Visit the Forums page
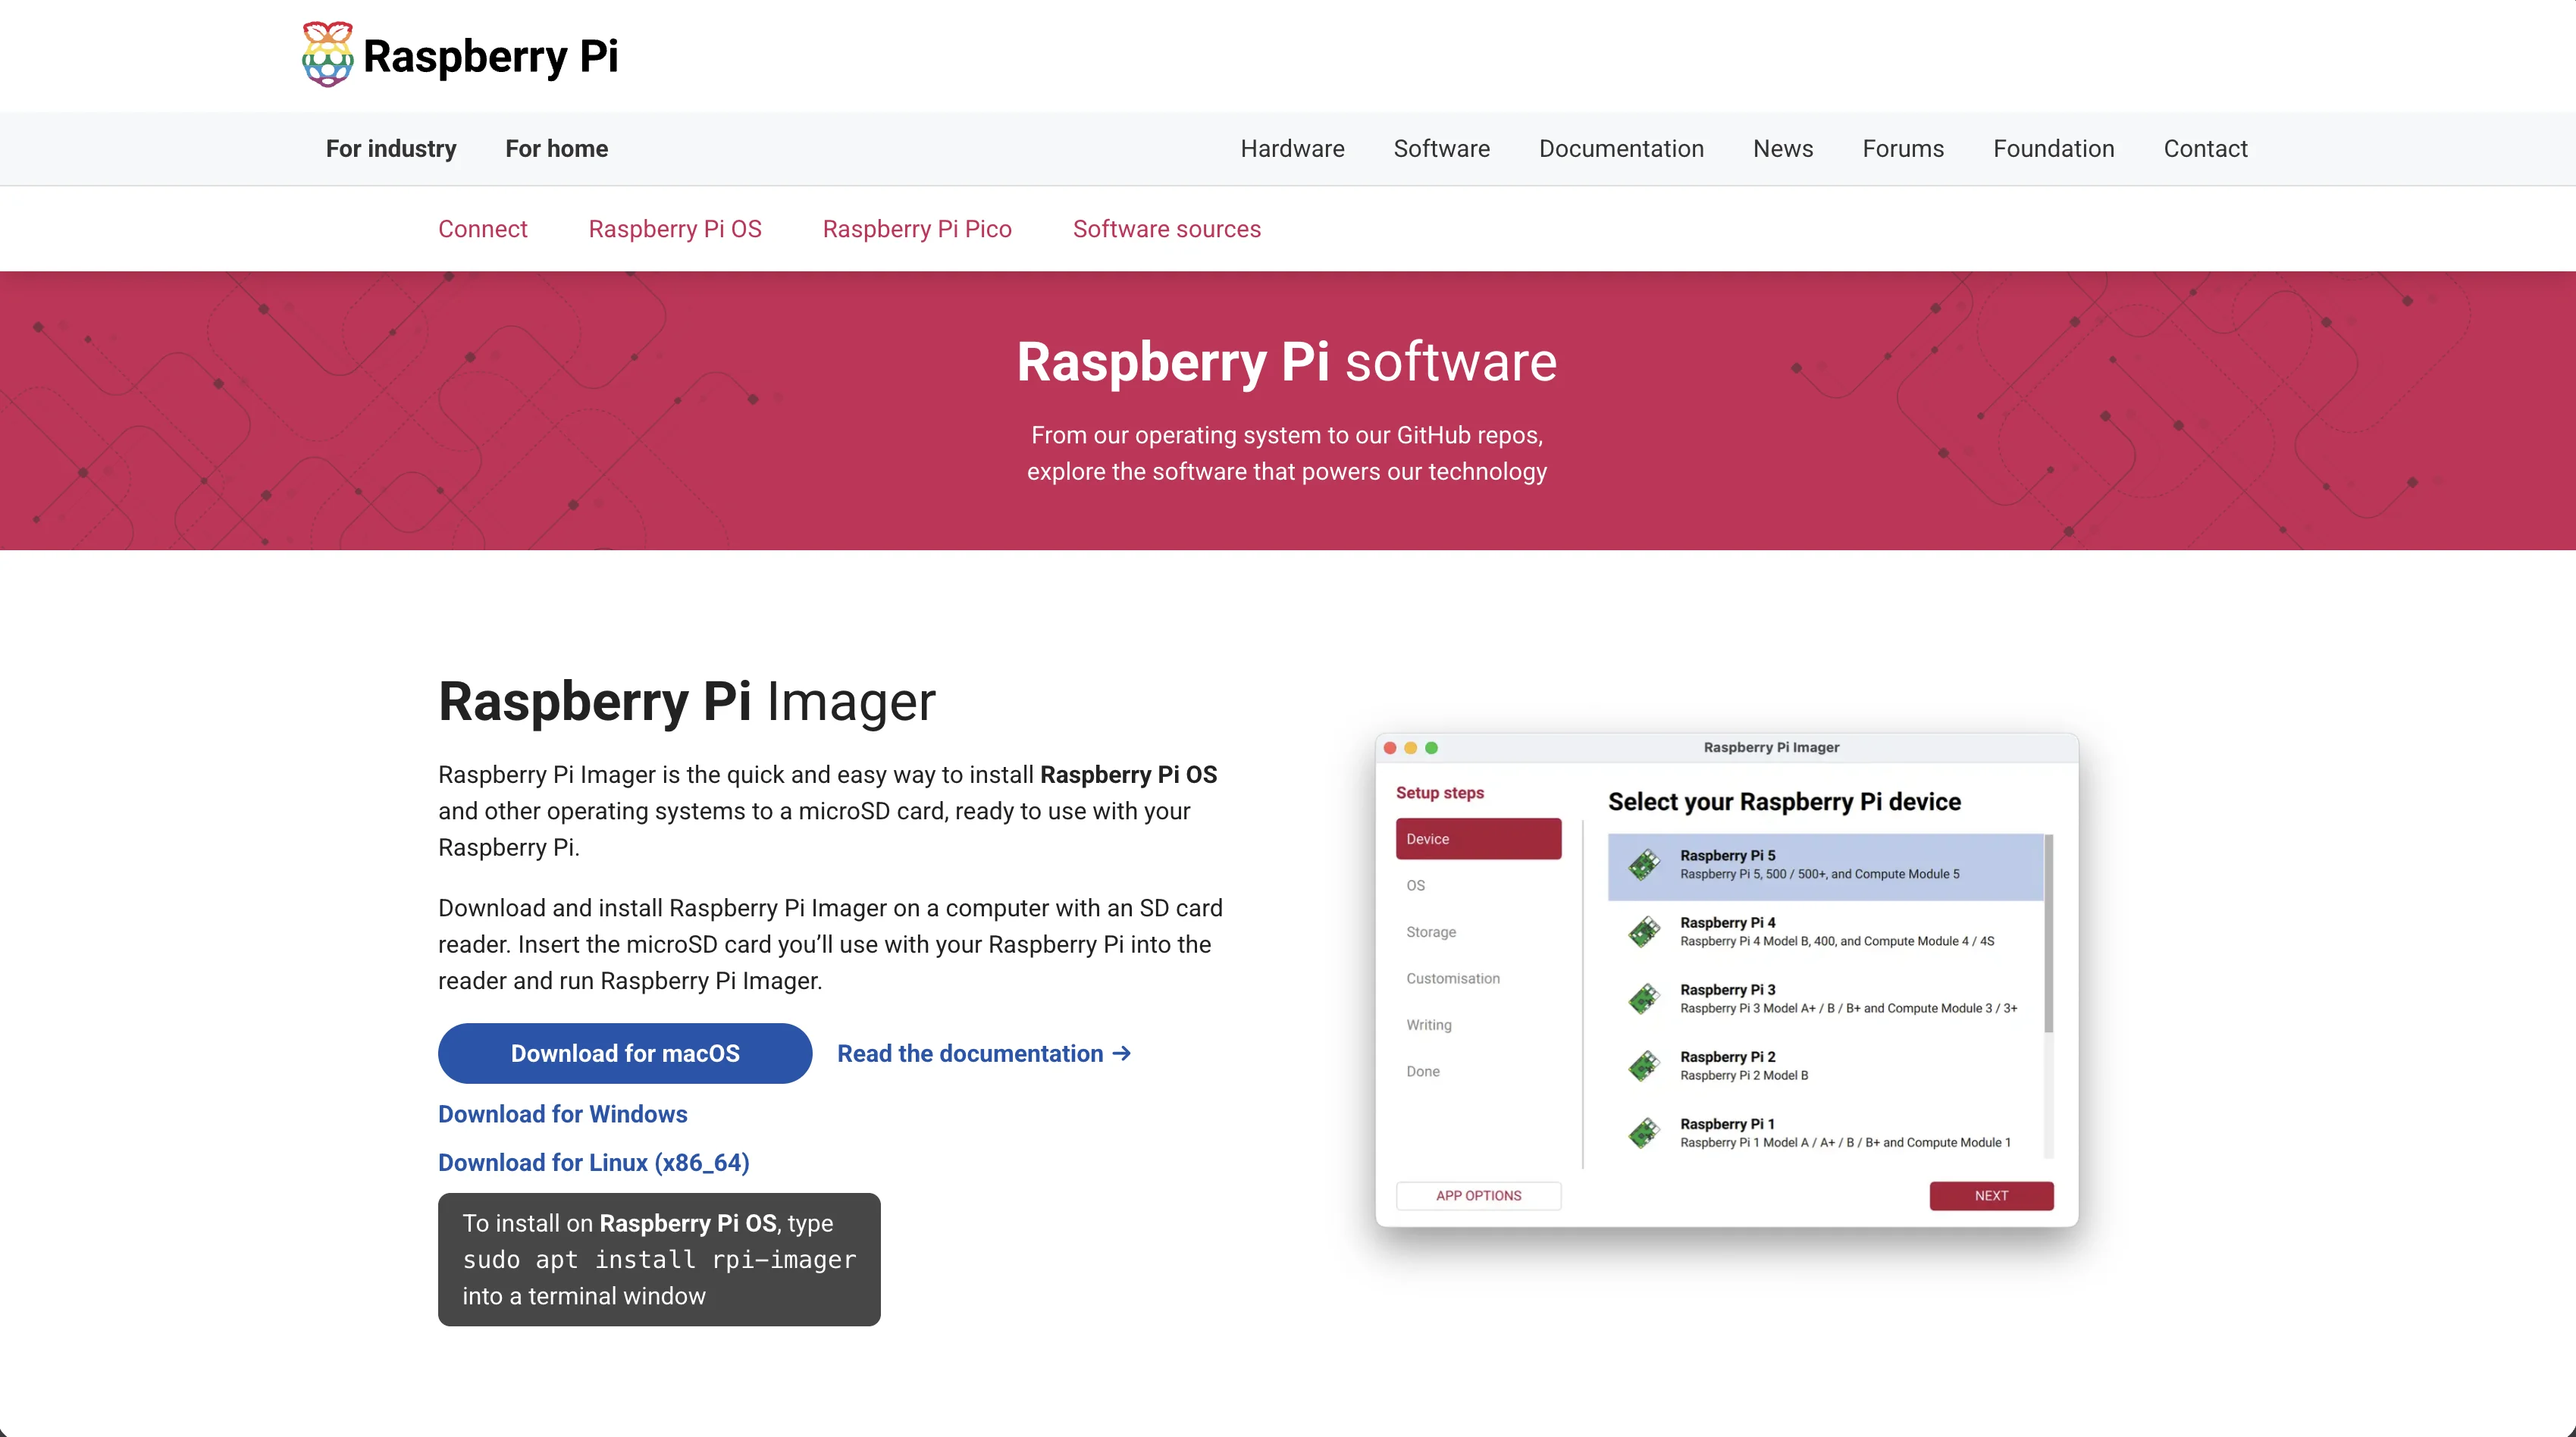The width and height of the screenshot is (2576, 1437). coord(1903,149)
